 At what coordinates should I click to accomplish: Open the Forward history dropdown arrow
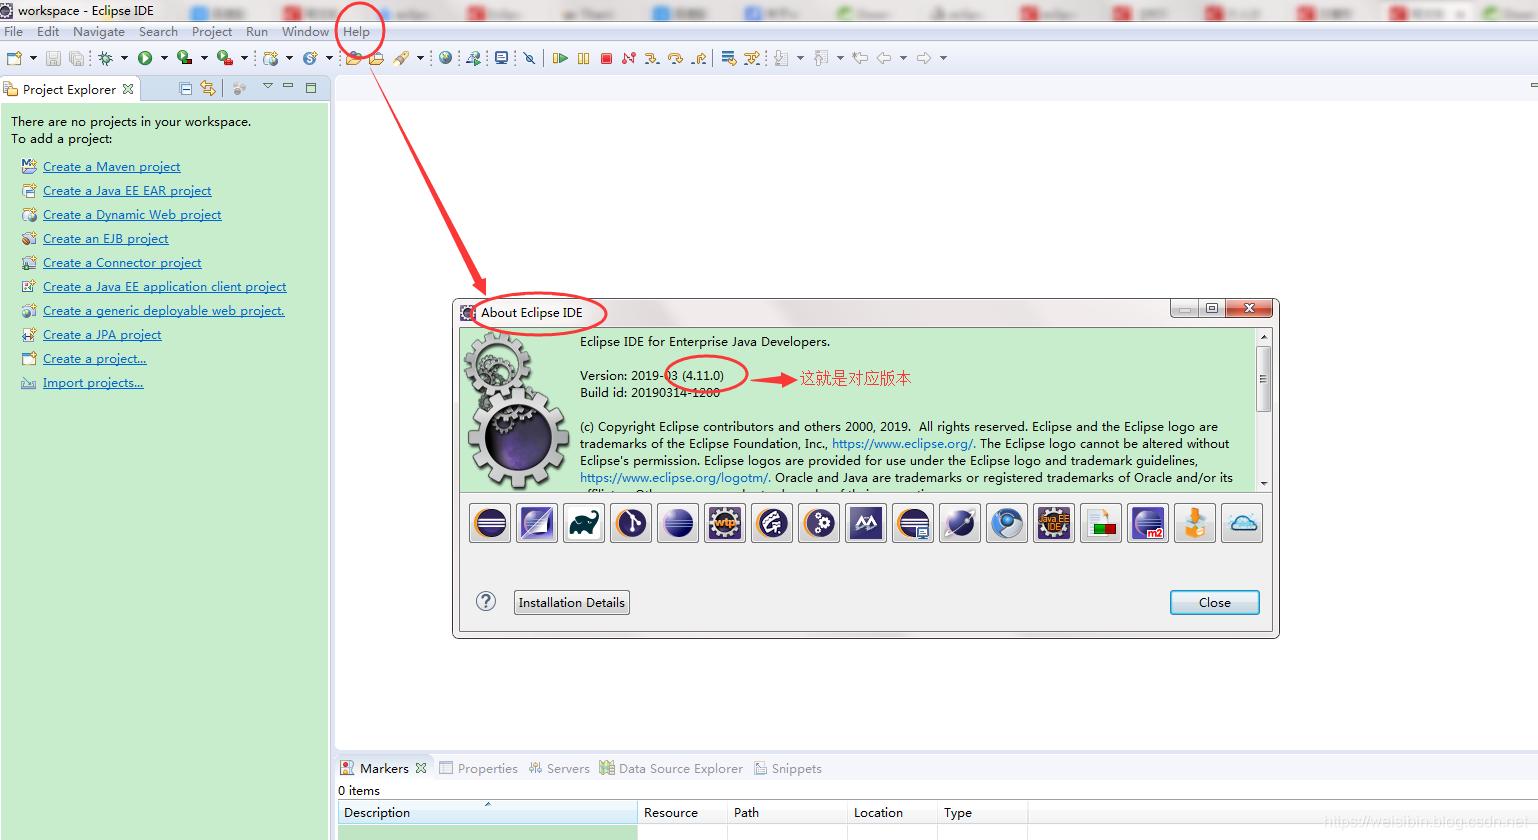click(x=943, y=58)
